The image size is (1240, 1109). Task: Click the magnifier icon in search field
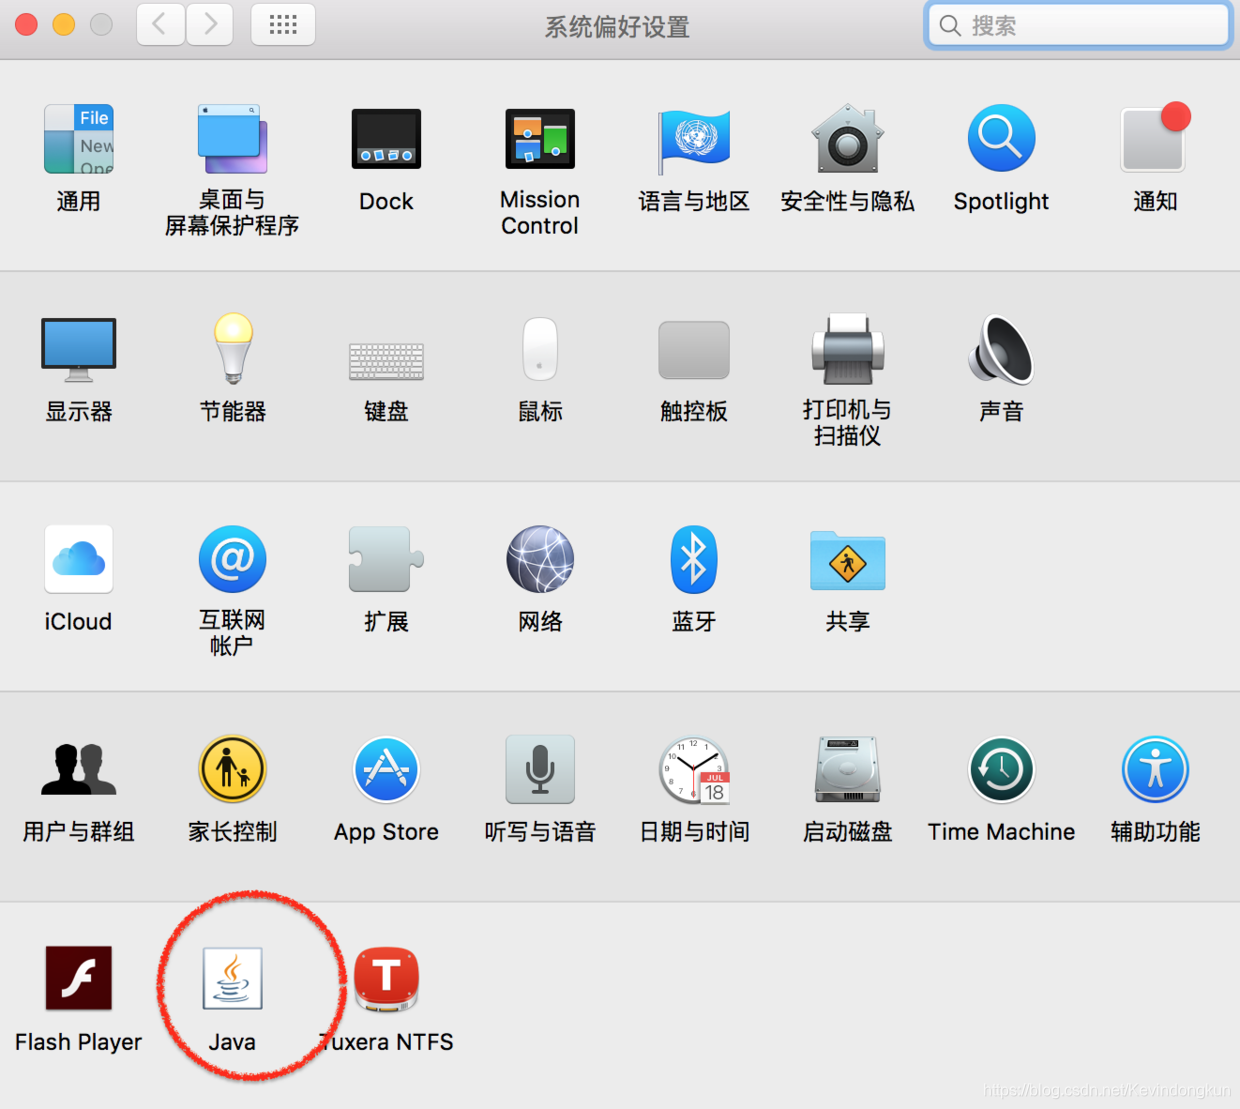(x=950, y=25)
